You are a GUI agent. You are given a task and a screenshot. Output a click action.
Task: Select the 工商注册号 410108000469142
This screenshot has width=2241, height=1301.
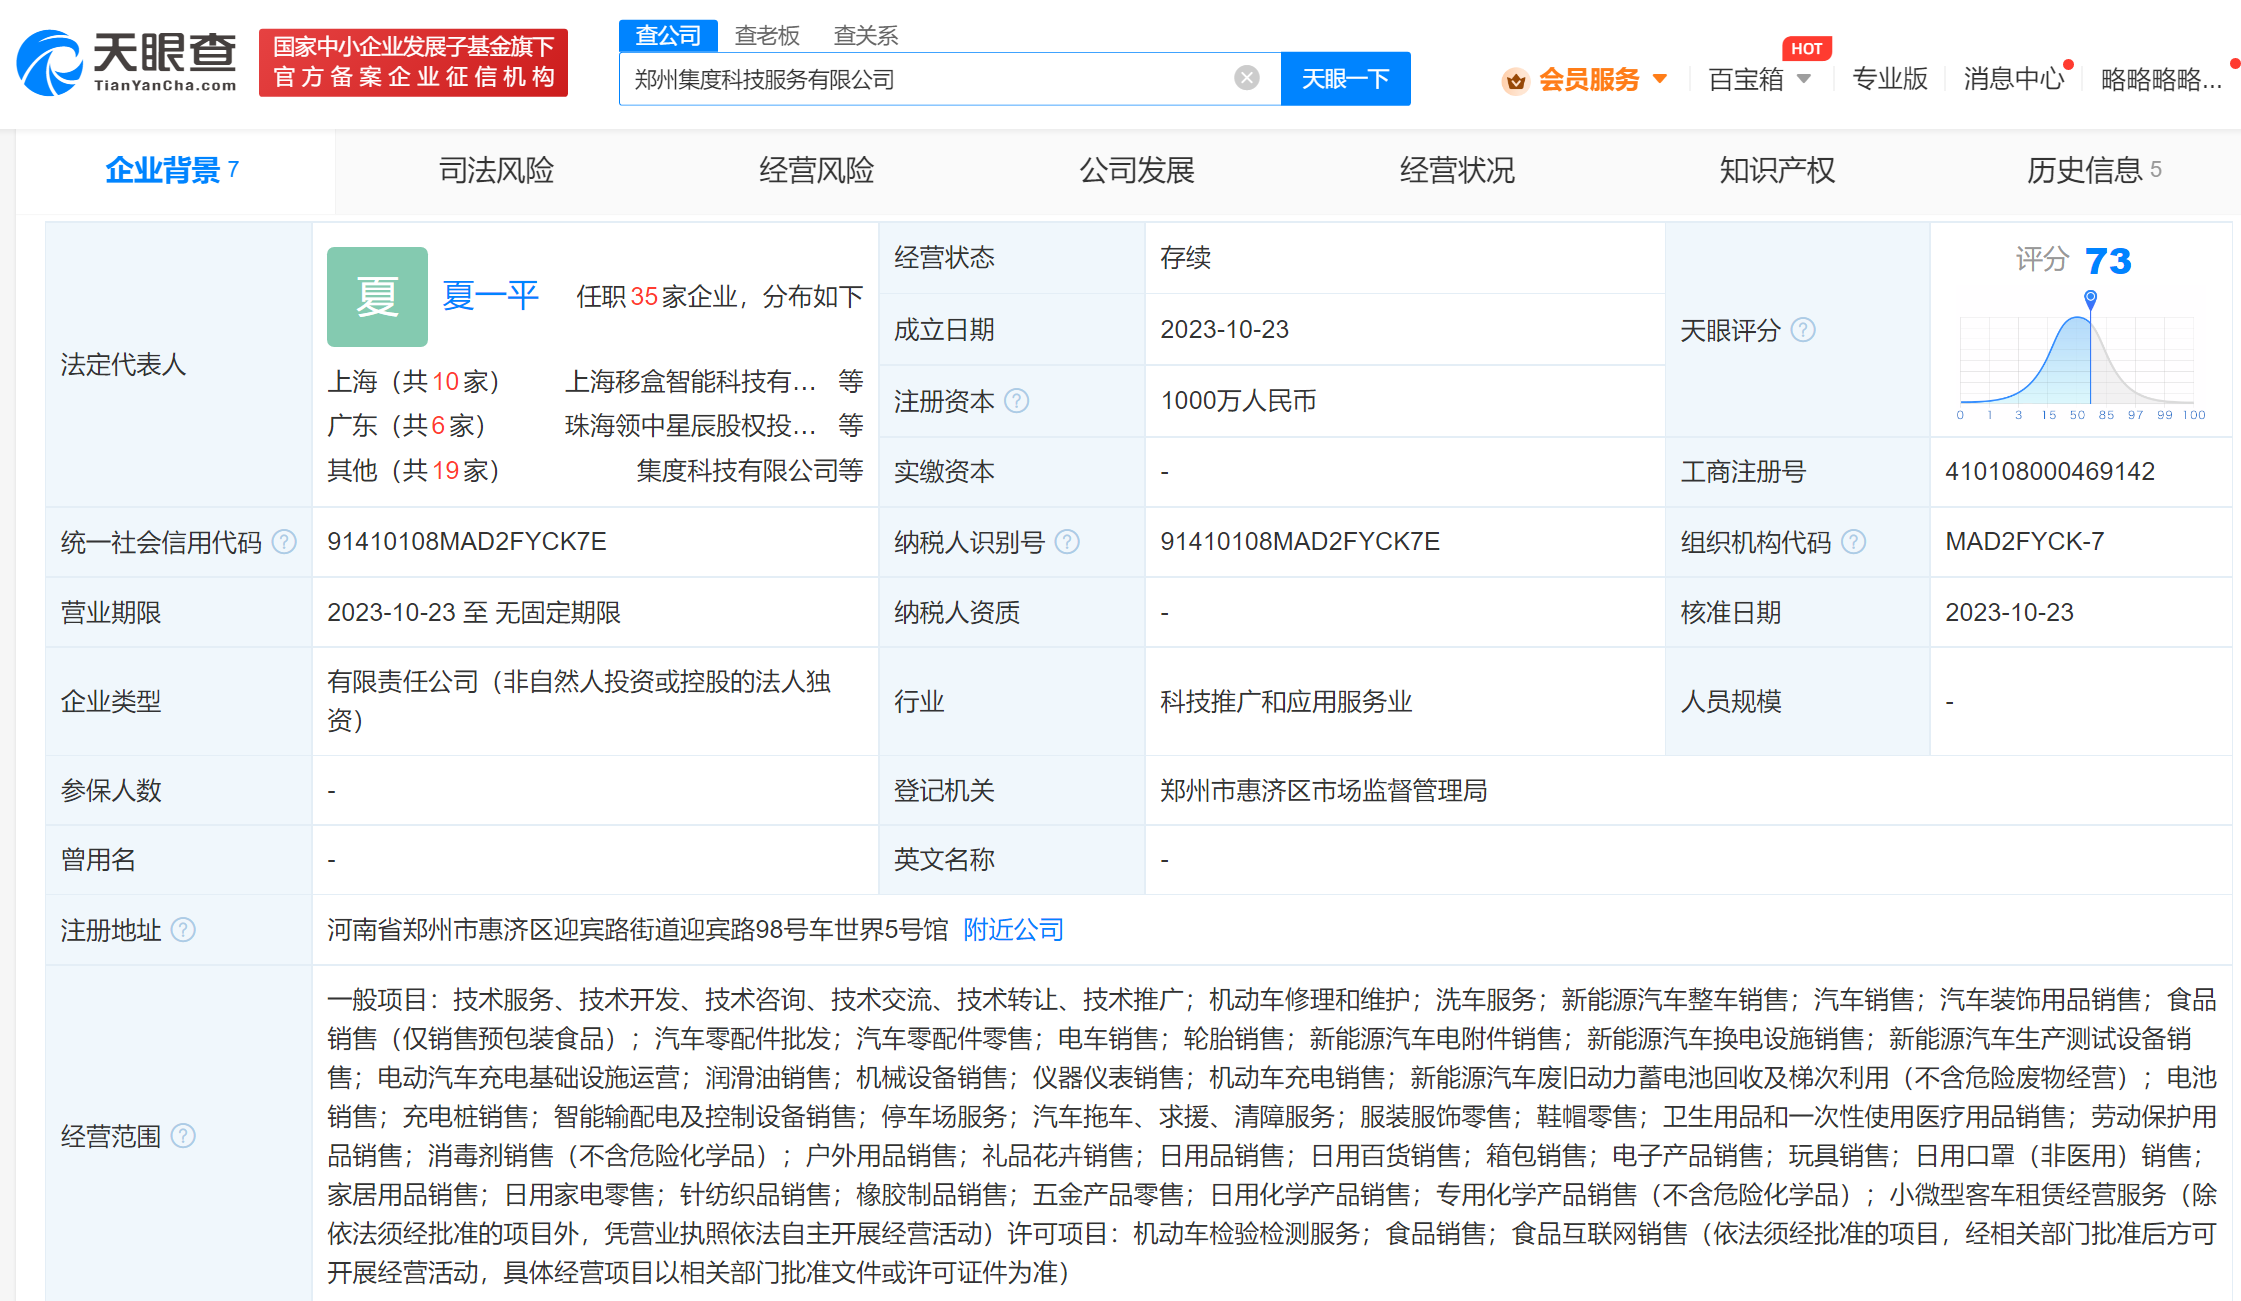[2050, 472]
